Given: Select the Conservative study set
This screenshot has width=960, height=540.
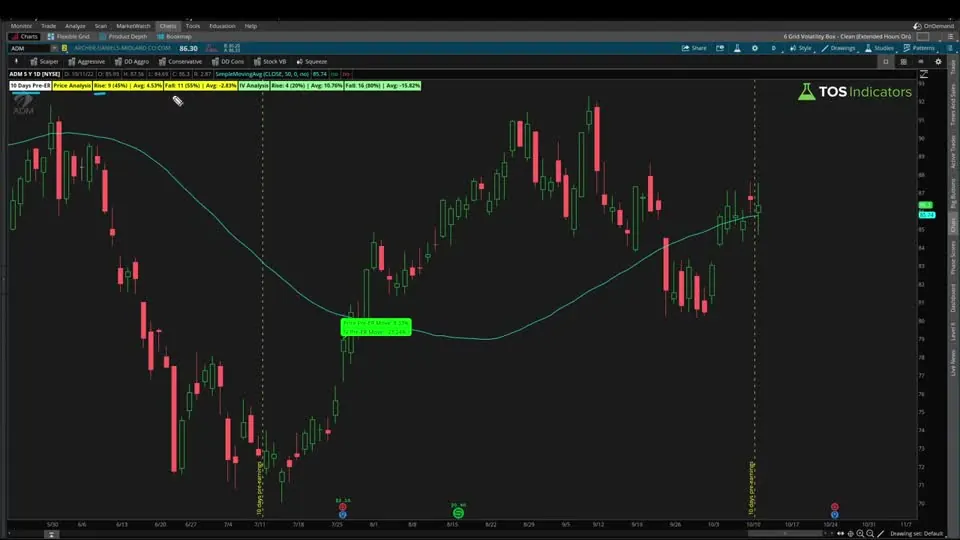Looking at the screenshot, I should coord(180,61).
